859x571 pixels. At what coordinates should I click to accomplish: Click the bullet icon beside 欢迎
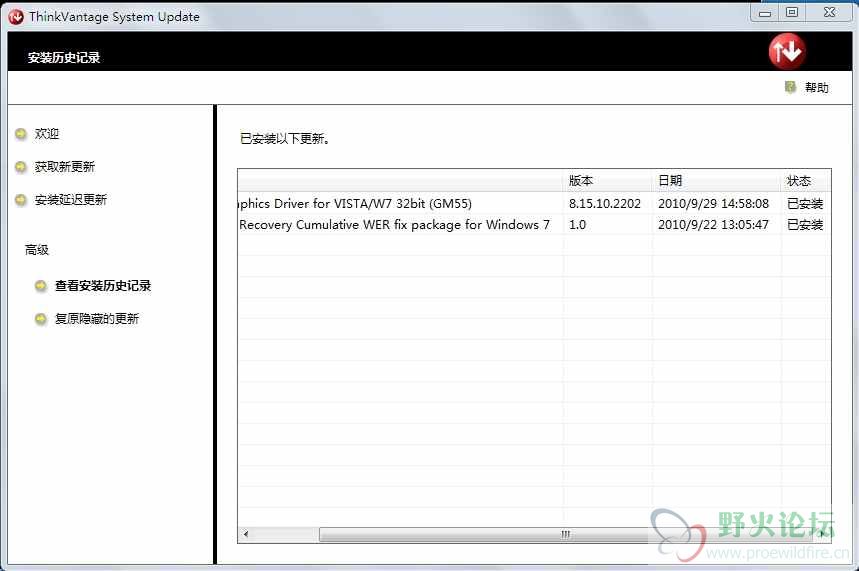tap(21, 134)
